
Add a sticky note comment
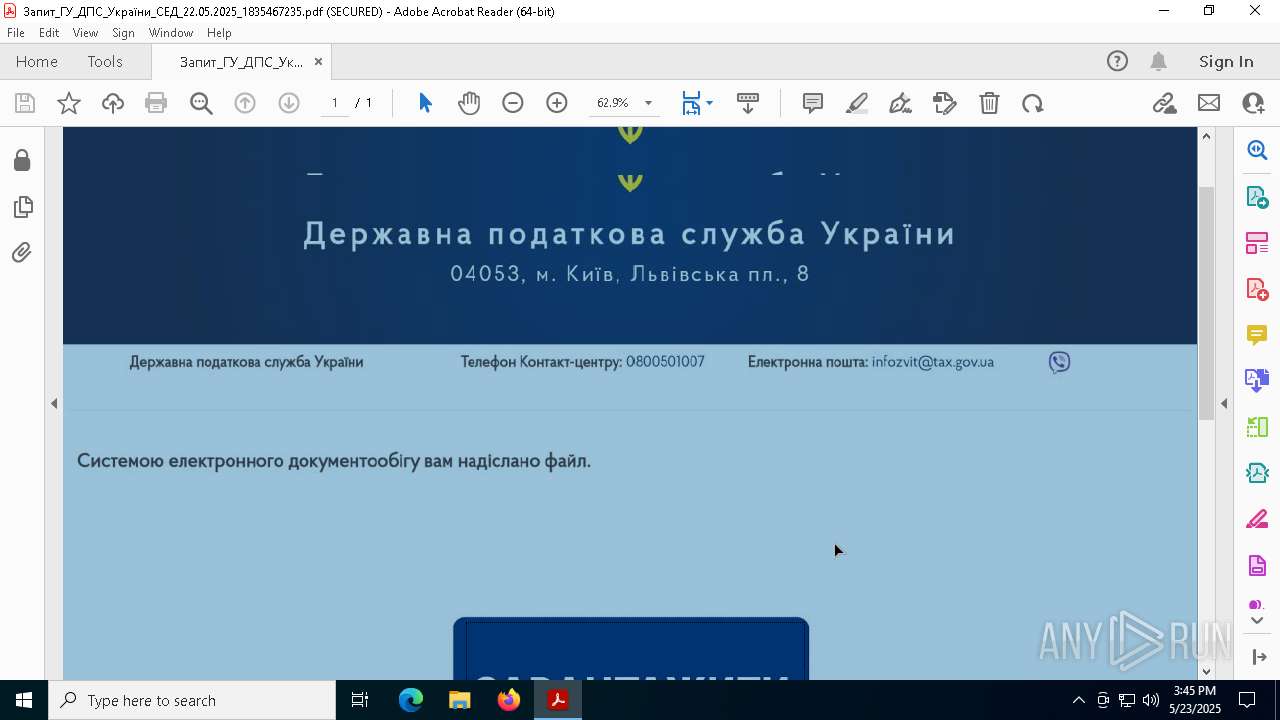pyautogui.click(x=813, y=103)
